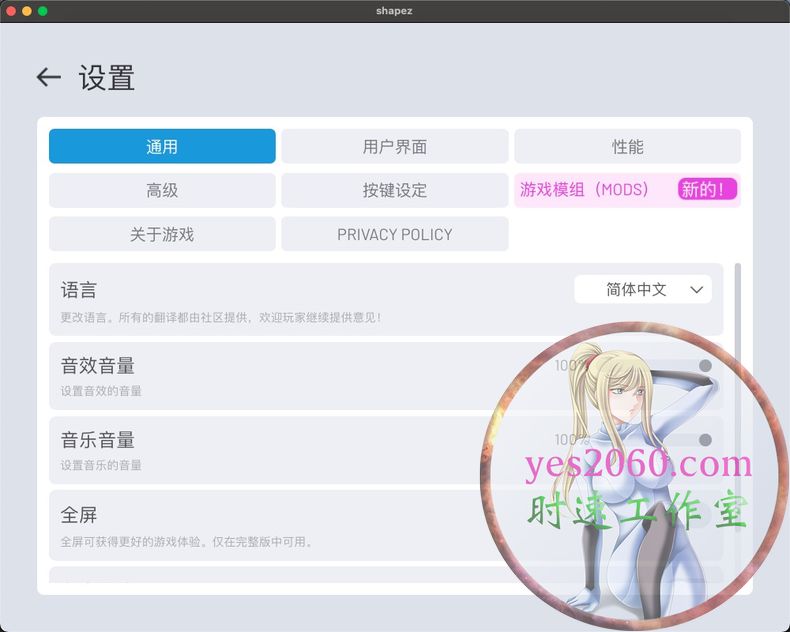Click the PRIVACY POLICY button
Screen dimensions: 790x632
[x=394, y=234]
